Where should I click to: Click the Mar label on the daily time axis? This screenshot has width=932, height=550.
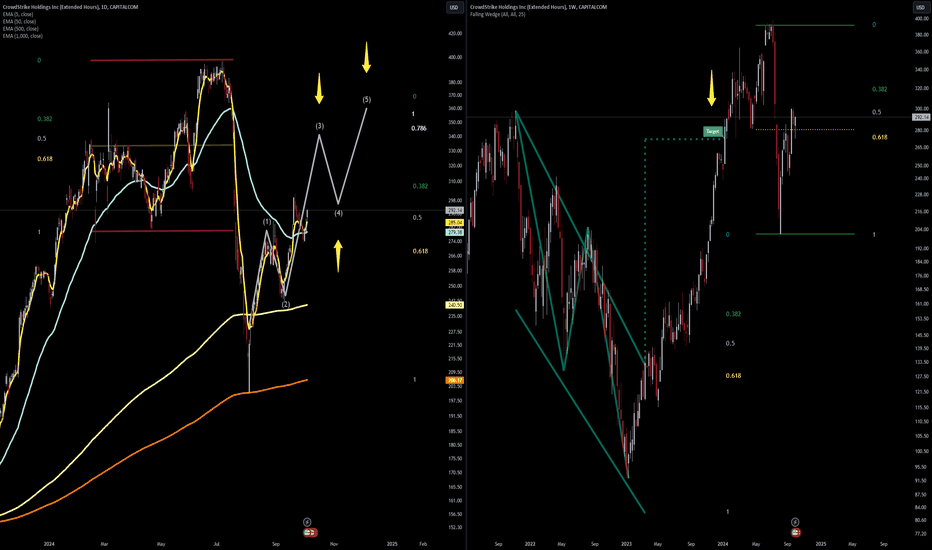(104, 543)
